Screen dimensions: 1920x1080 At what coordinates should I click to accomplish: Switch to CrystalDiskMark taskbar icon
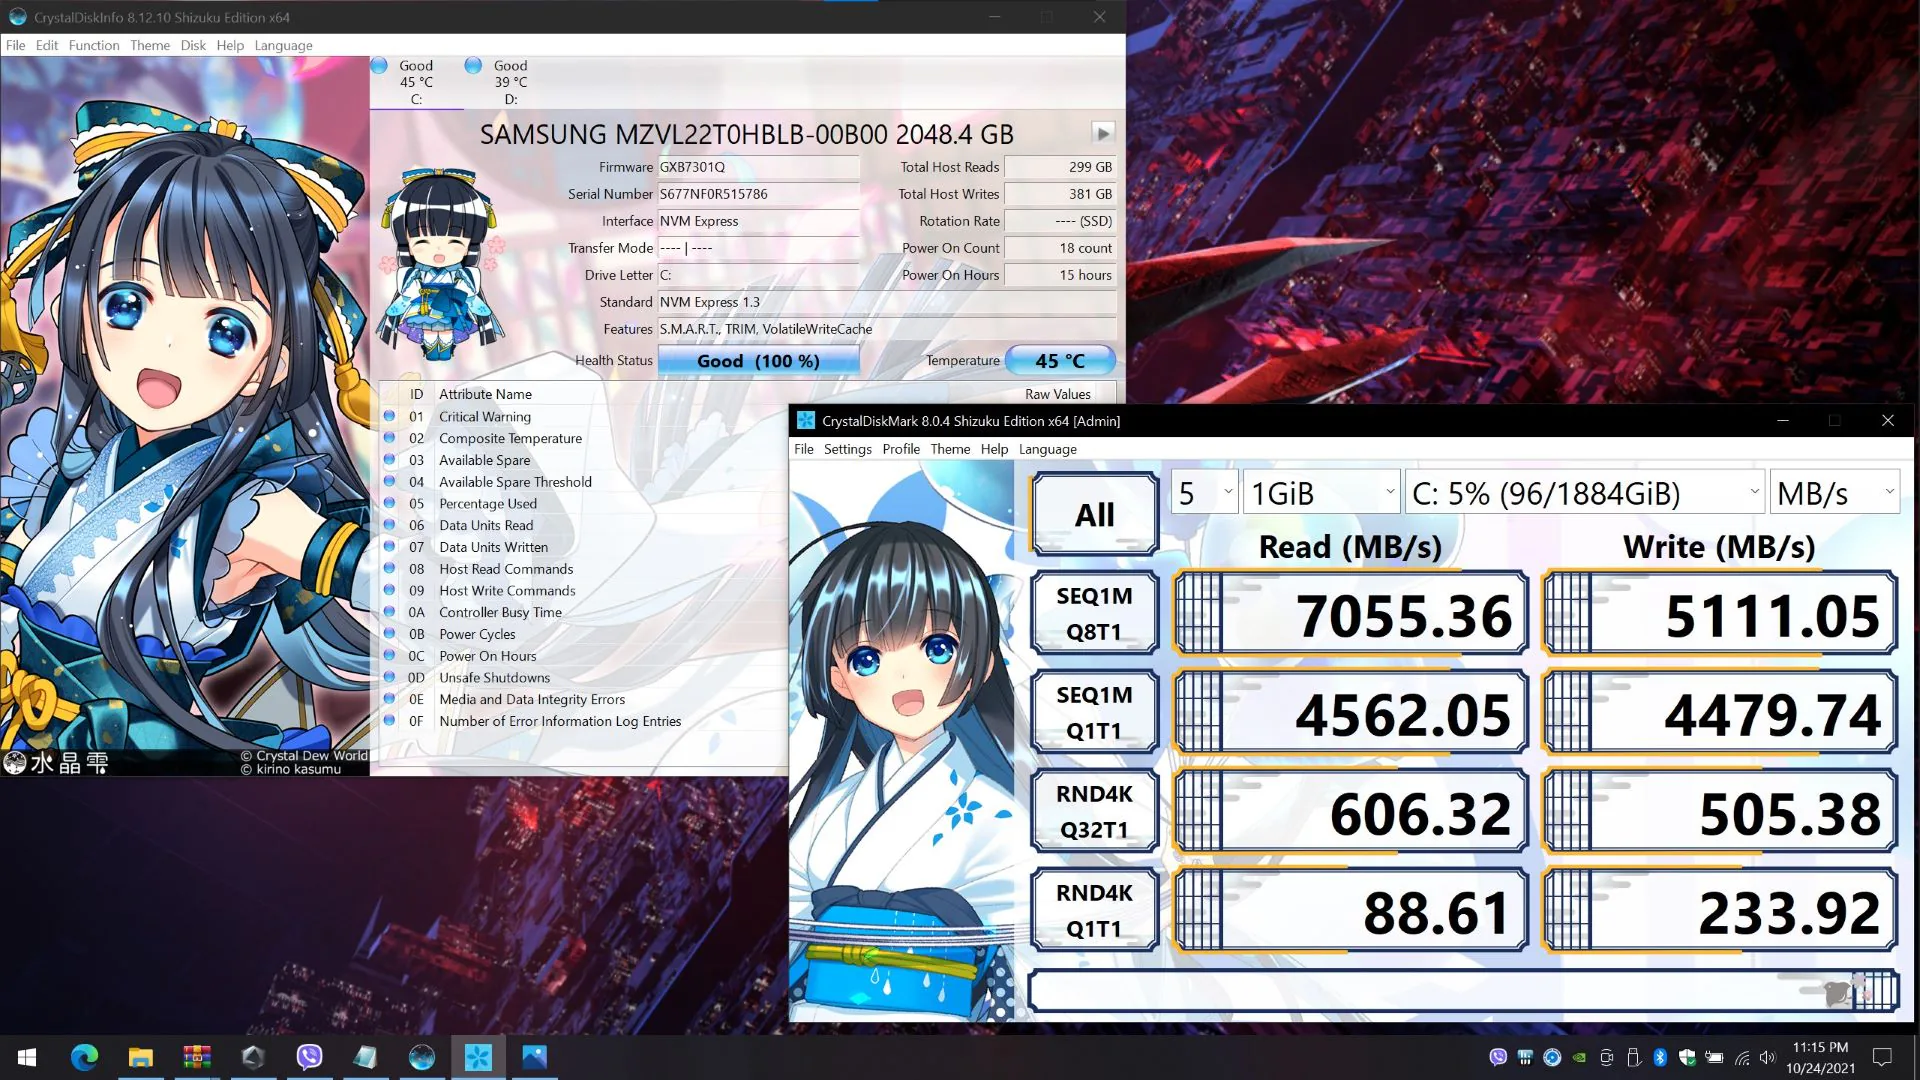pyautogui.click(x=478, y=1057)
